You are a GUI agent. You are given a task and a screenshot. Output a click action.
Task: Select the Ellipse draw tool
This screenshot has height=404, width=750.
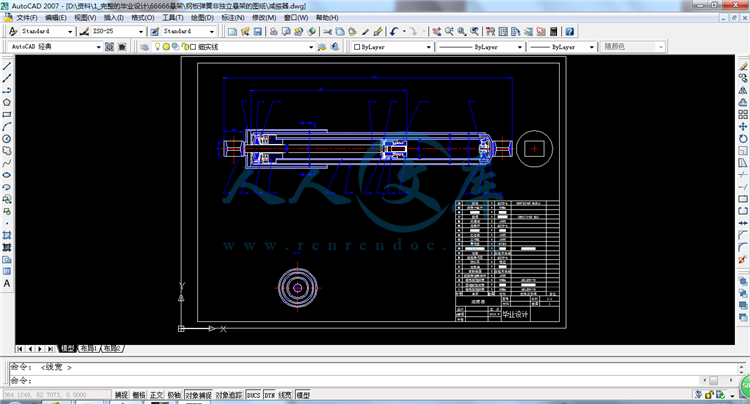(x=7, y=175)
